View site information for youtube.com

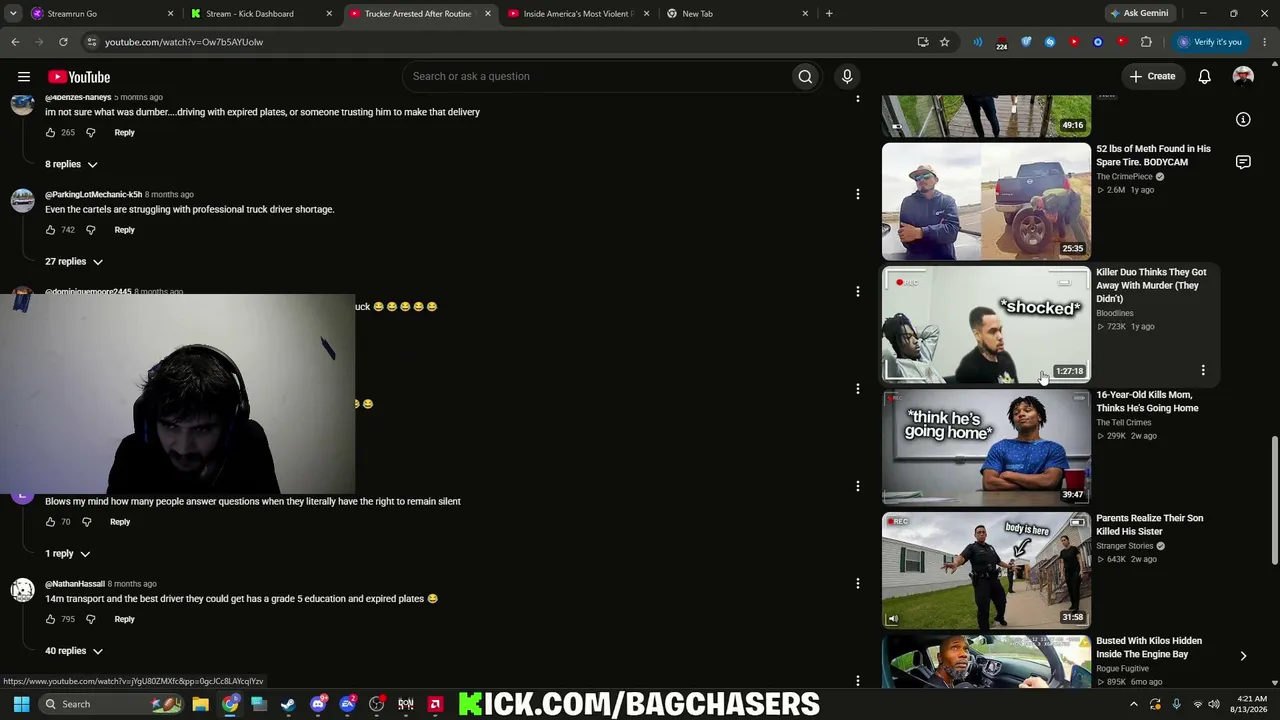(x=91, y=42)
